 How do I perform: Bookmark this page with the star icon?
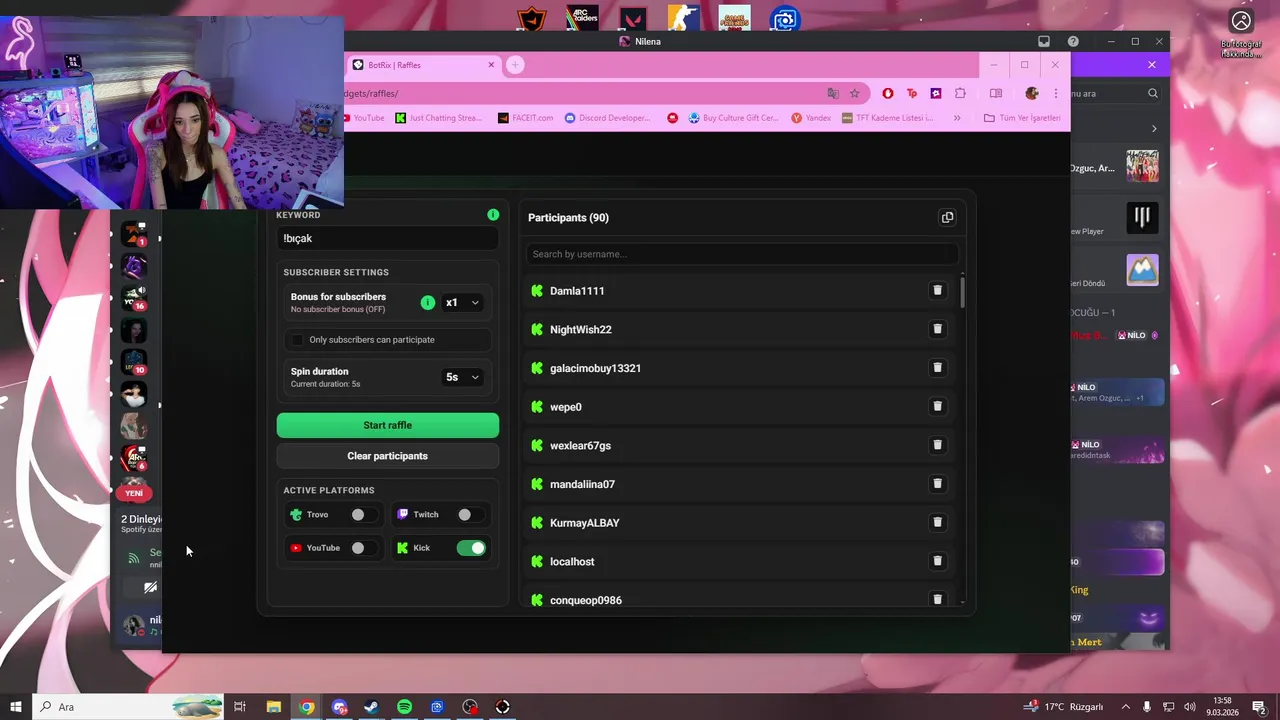click(x=854, y=93)
